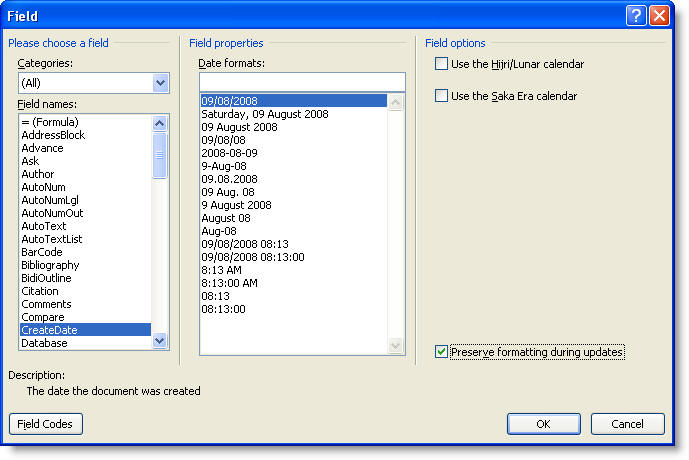Open the Categories dropdown
Screen dimensions: 689x460
click(x=160, y=83)
